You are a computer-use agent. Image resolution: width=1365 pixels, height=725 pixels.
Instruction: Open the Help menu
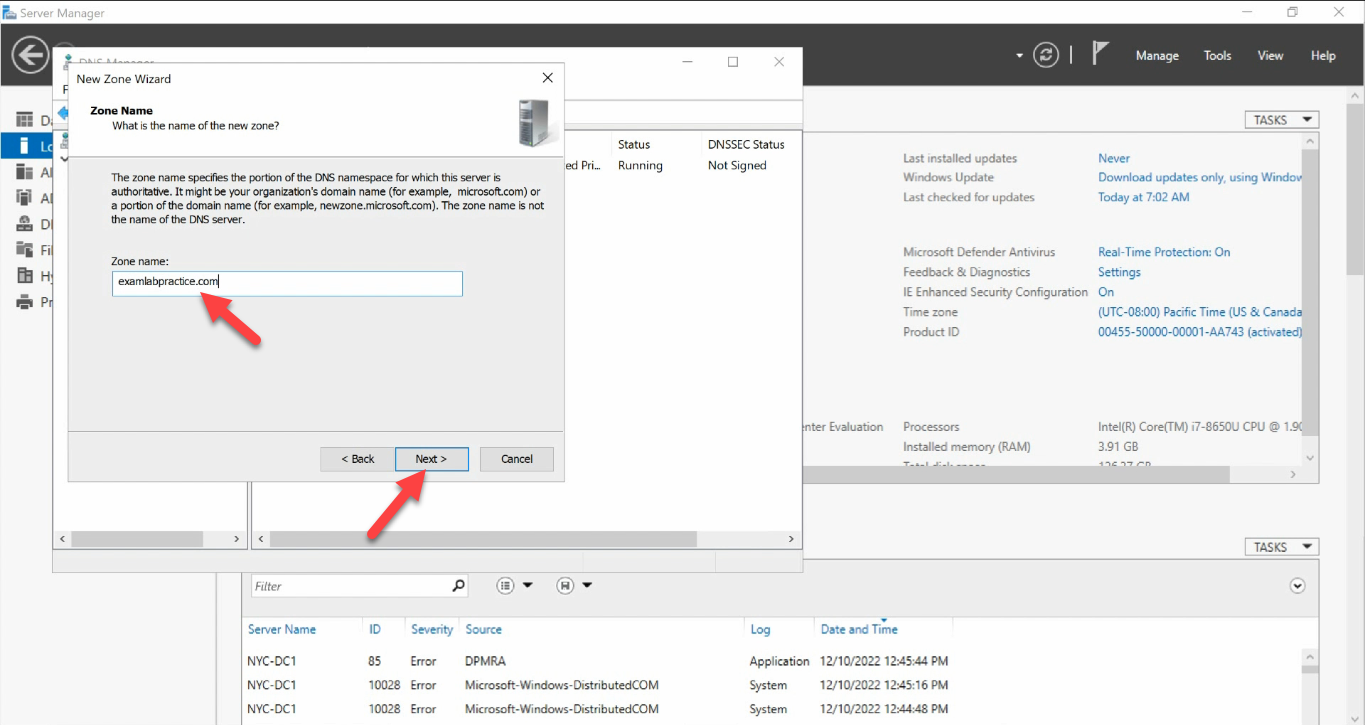tap(1323, 56)
